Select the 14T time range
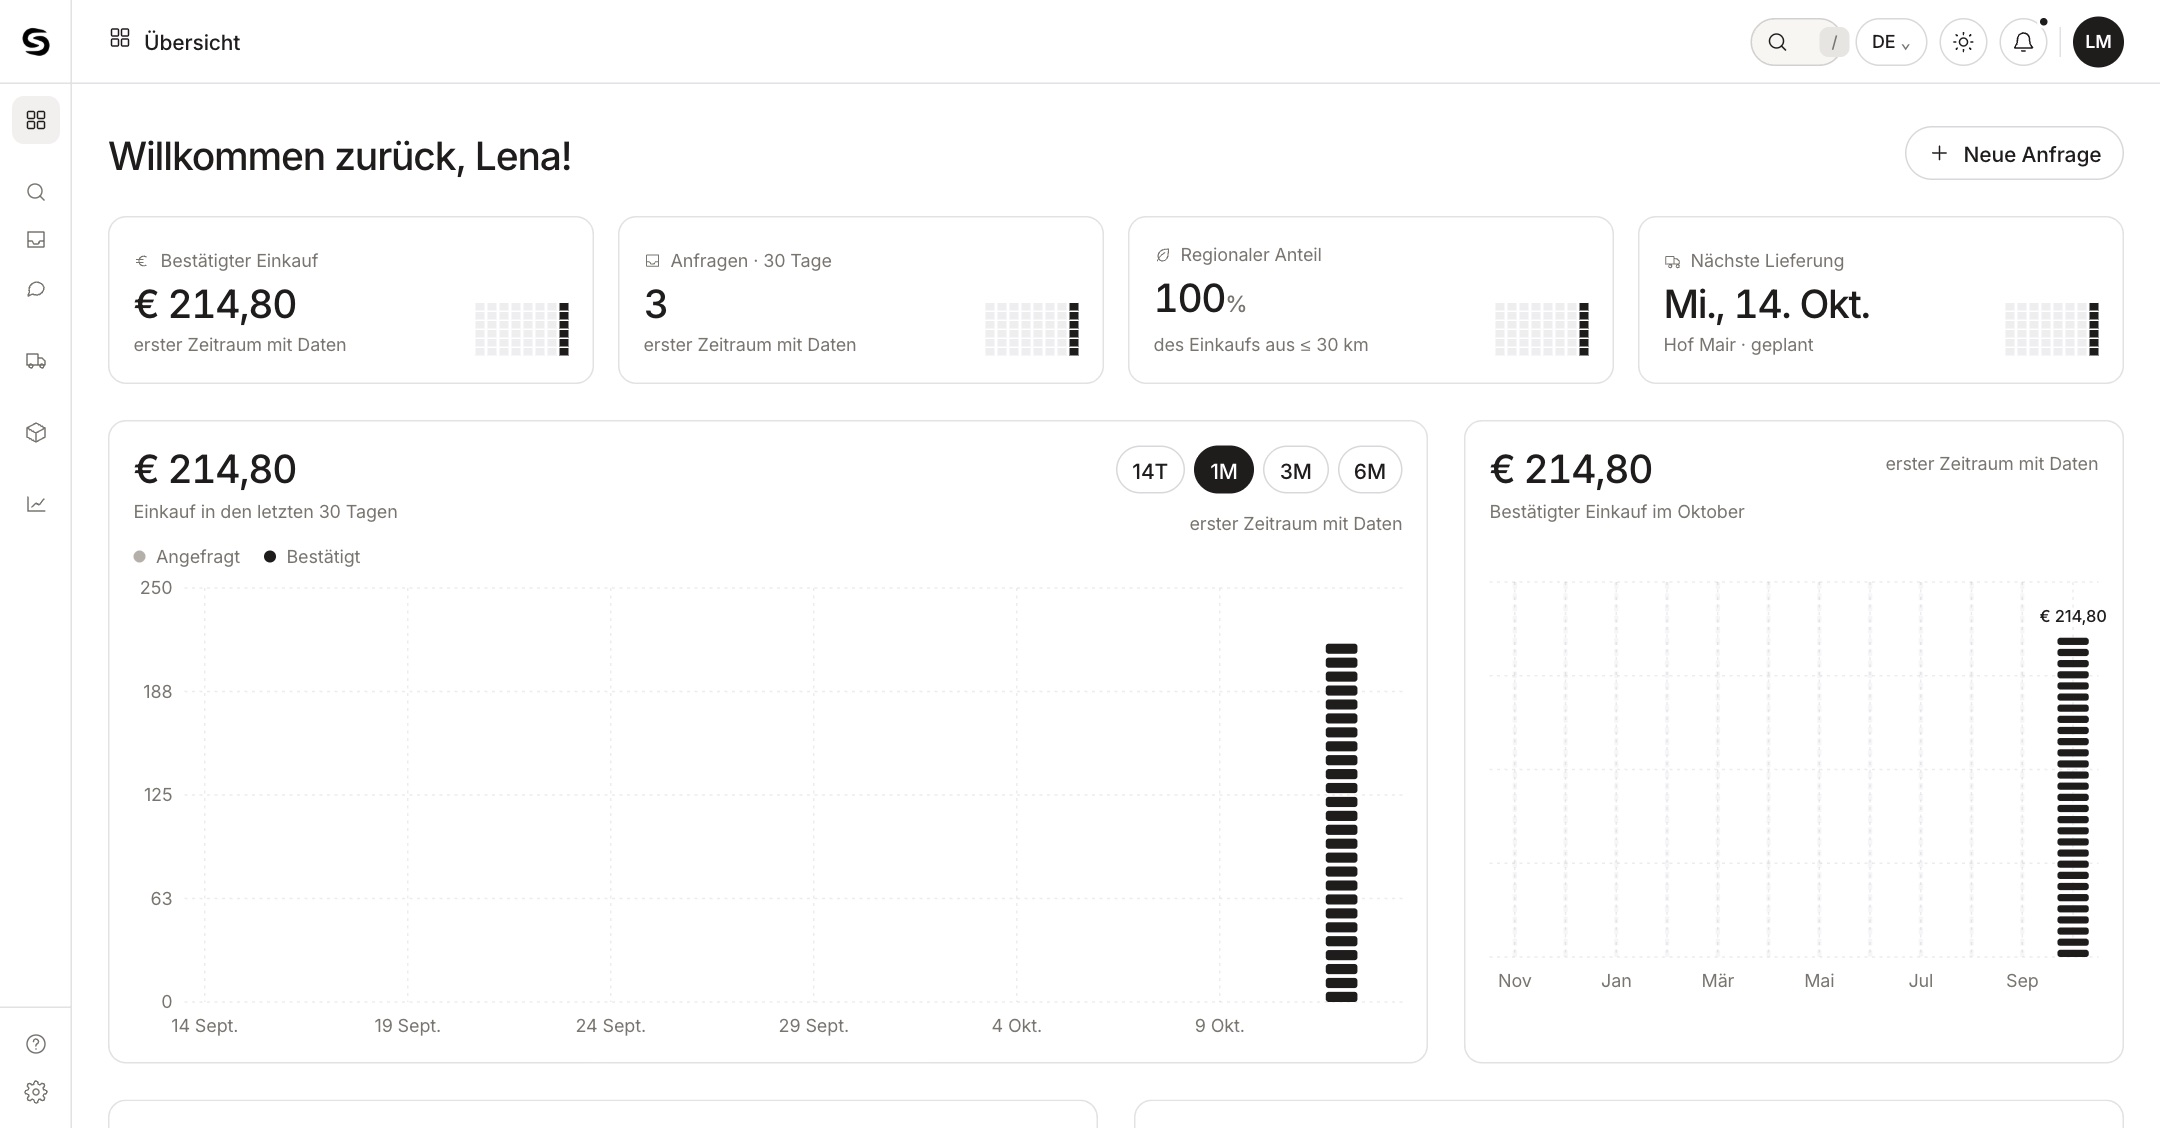 pyautogui.click(x=1150, y=470)
